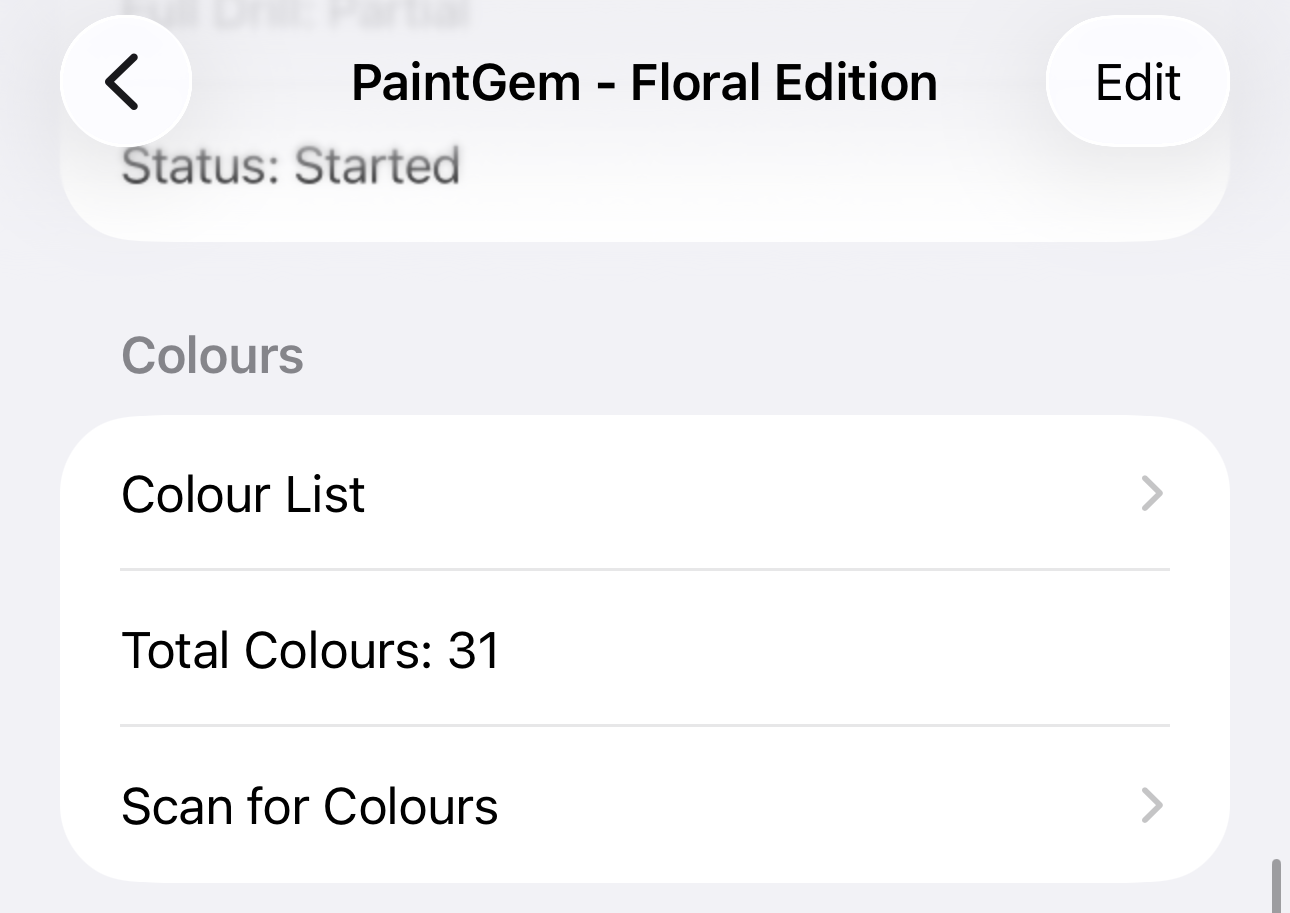This screenshot has width=1290, height=913.
Task: Expand the Colour List chevron
Action: [x=1152, y=494]
